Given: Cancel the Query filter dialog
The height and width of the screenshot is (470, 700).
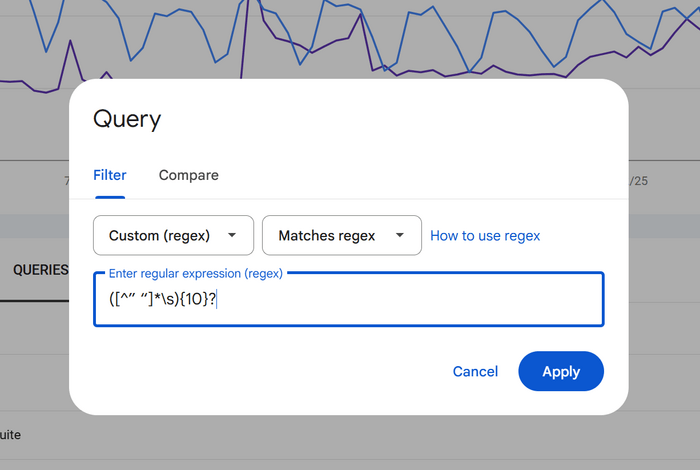Looking at the screenshot, I should tap(475, 371).
